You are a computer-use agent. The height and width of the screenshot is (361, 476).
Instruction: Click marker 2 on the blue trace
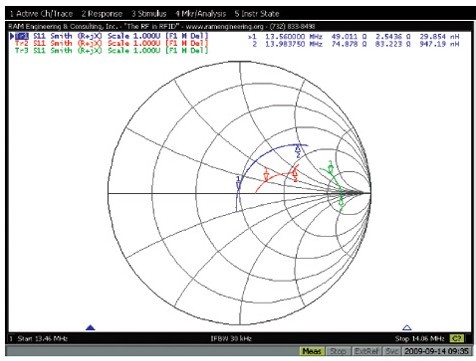(298, 151)
